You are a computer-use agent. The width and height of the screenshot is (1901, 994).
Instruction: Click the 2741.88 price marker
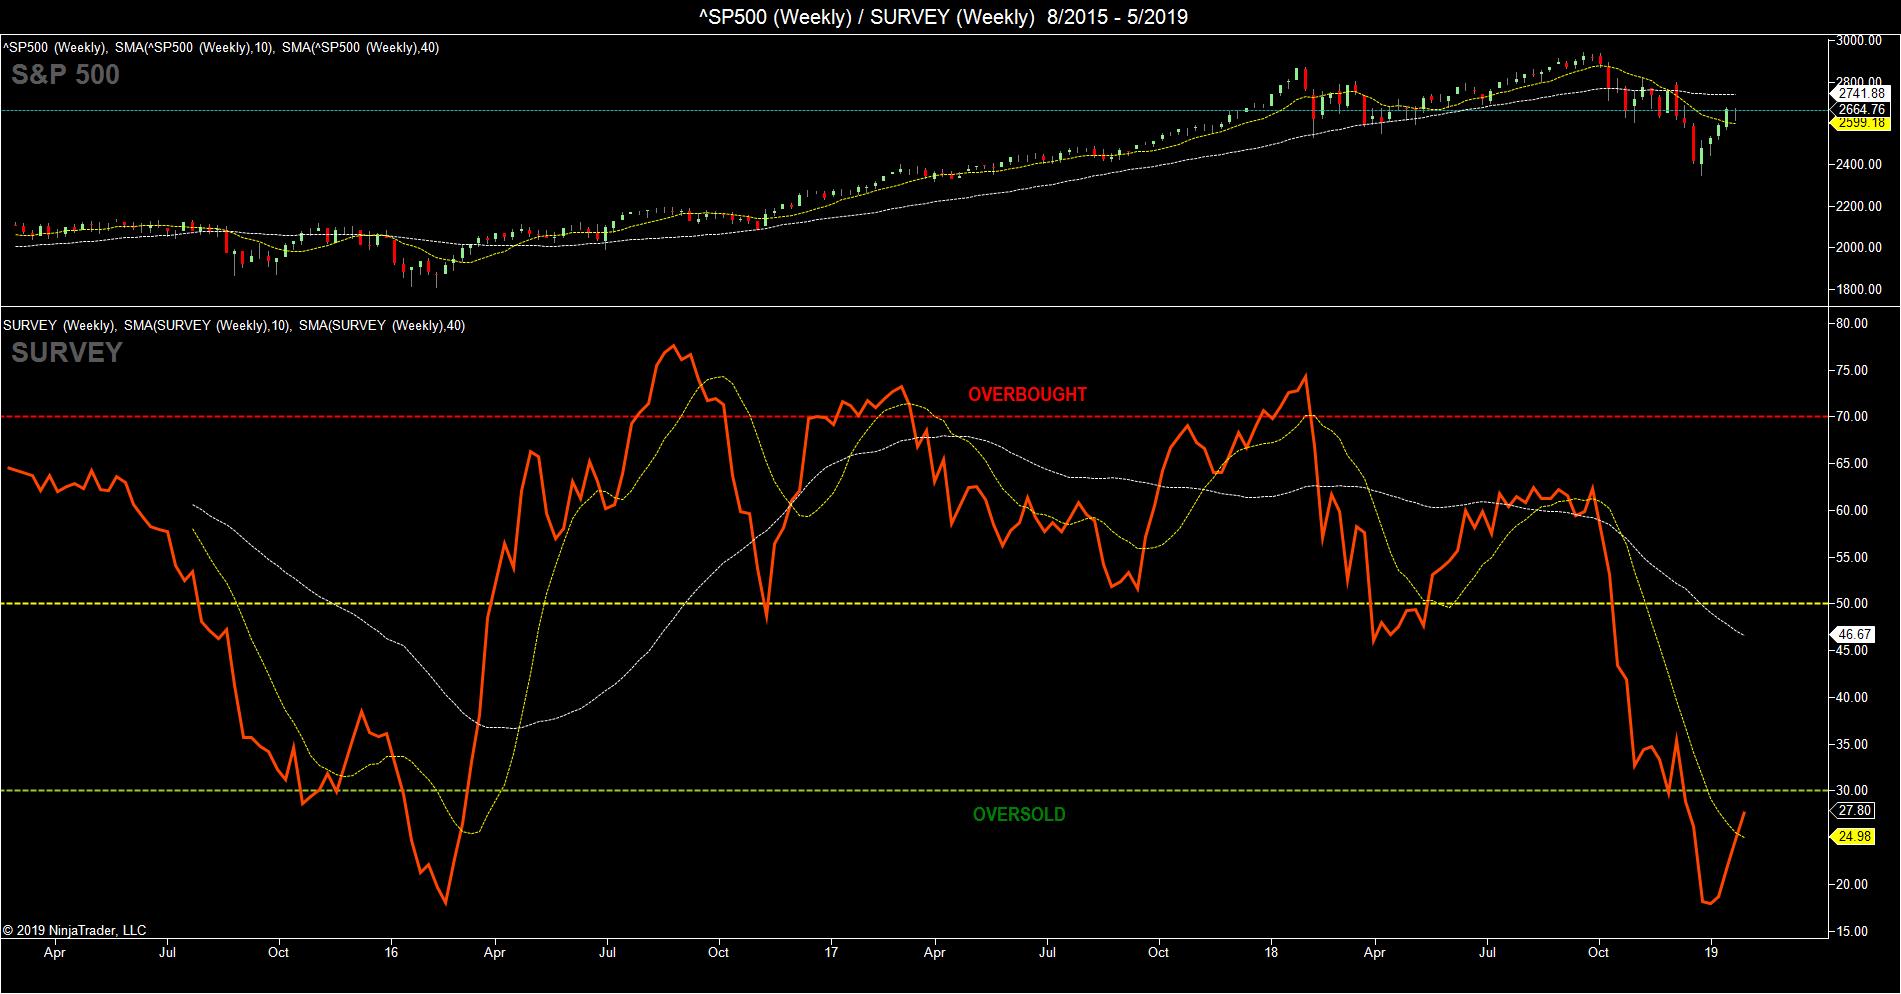point(1861,93)
